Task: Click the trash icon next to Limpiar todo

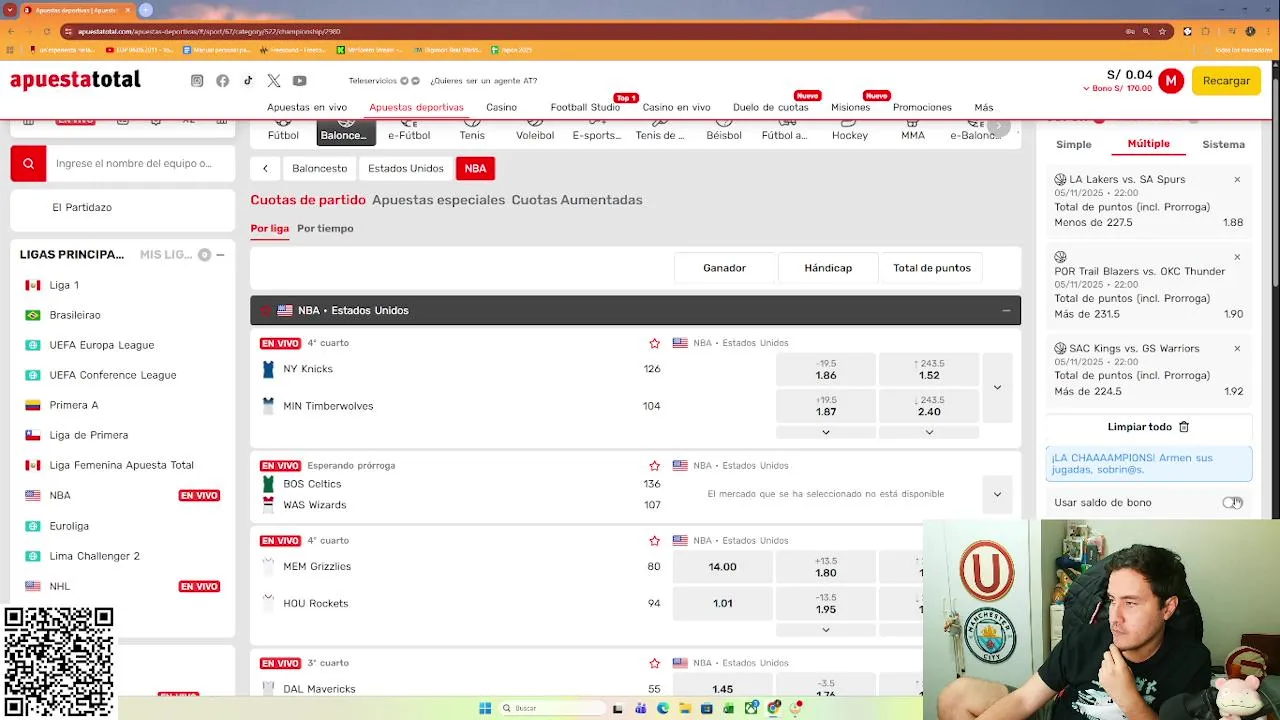Action: [1184, 427]
